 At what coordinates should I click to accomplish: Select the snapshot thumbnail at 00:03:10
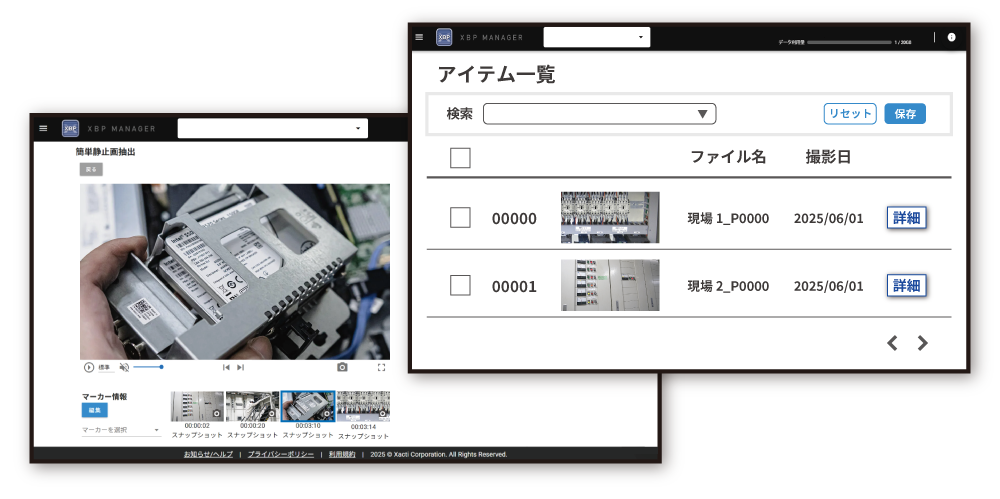click(307, 407)
